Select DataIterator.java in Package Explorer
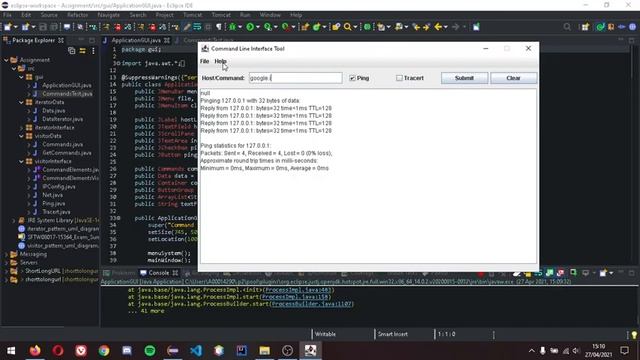The image size is (640, 360). tap(62, 119)
